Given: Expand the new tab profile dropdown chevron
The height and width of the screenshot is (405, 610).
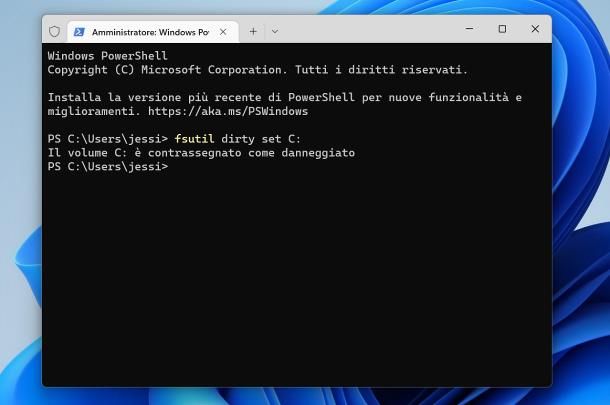Looking at the screenshot, I should (x=275, y=32).
